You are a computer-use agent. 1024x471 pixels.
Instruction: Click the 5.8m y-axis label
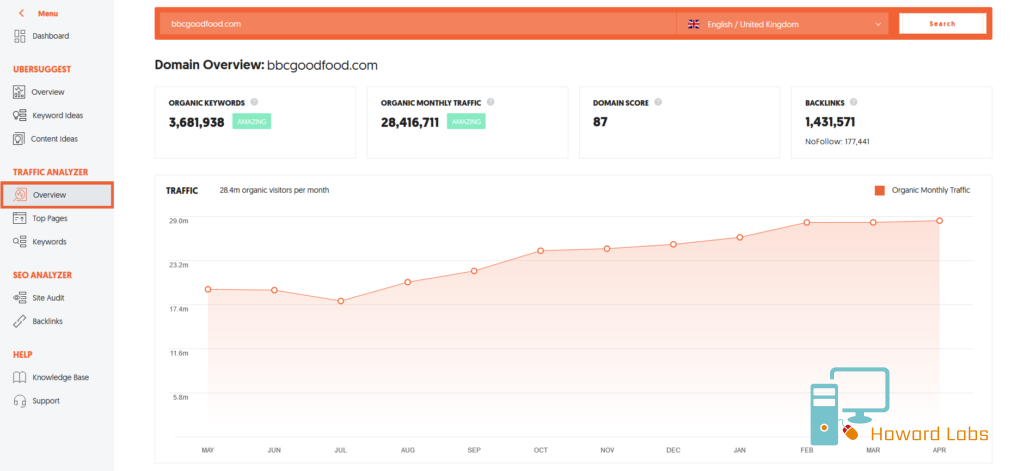pos(180,397)
